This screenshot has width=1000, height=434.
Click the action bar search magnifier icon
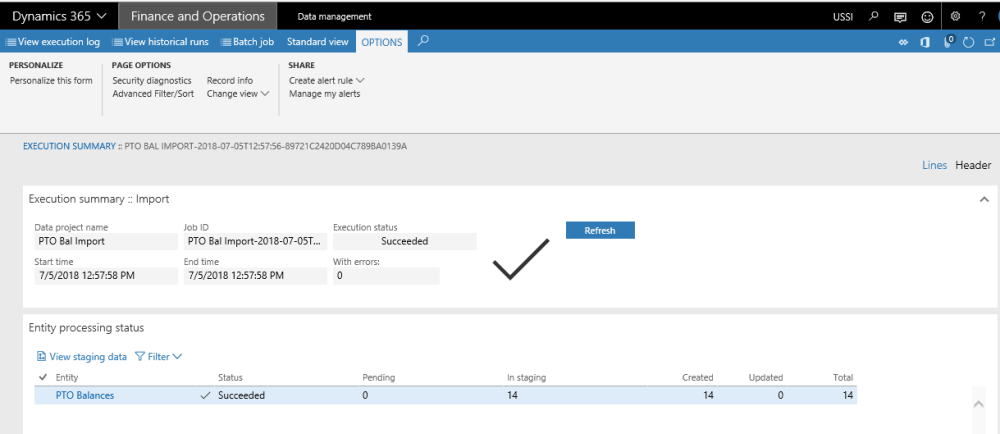pyautogui.click(x=423, y=41)
